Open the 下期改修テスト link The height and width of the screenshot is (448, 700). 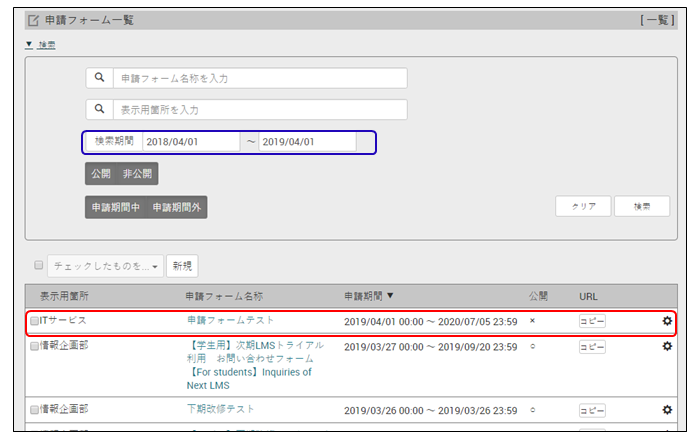tap(221, 409)
